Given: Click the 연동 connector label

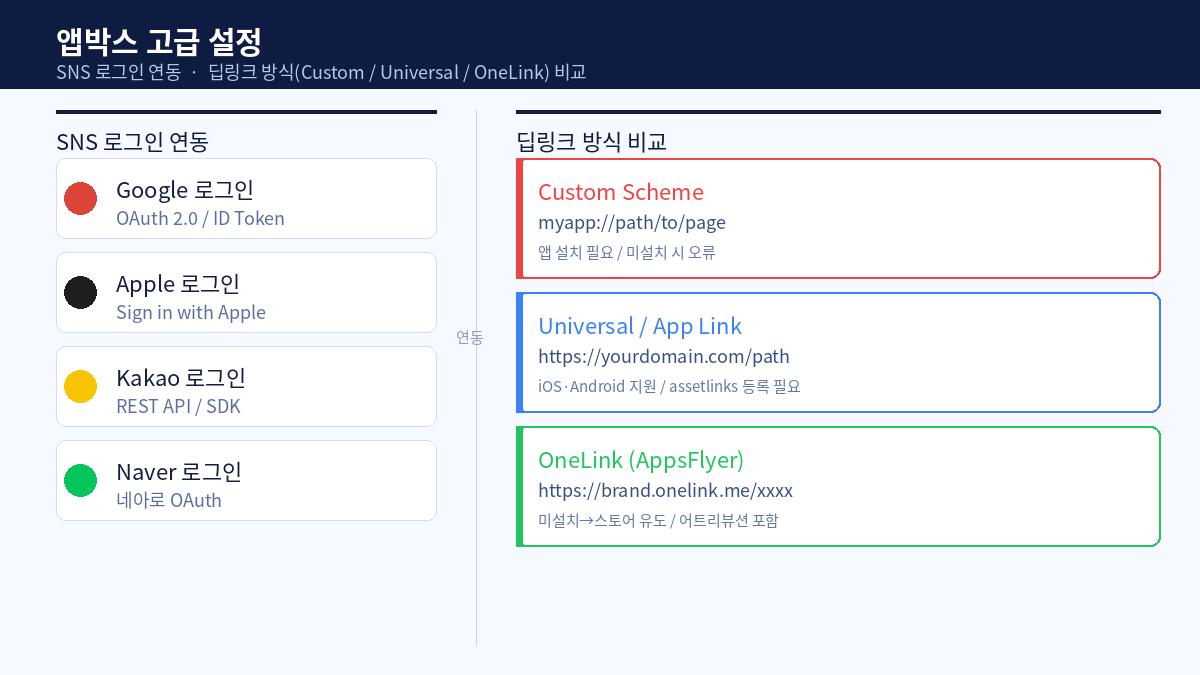Looking at the screenshot, I should [x=470, y=338].
